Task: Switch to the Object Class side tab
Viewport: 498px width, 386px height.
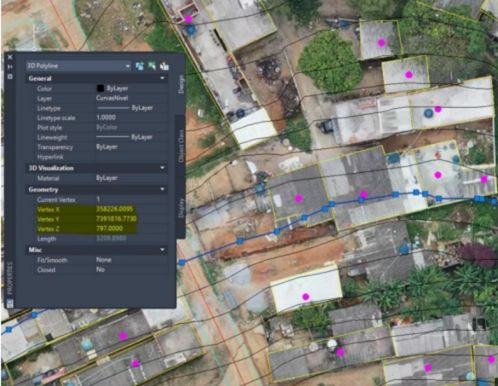Action: (181, 146)
